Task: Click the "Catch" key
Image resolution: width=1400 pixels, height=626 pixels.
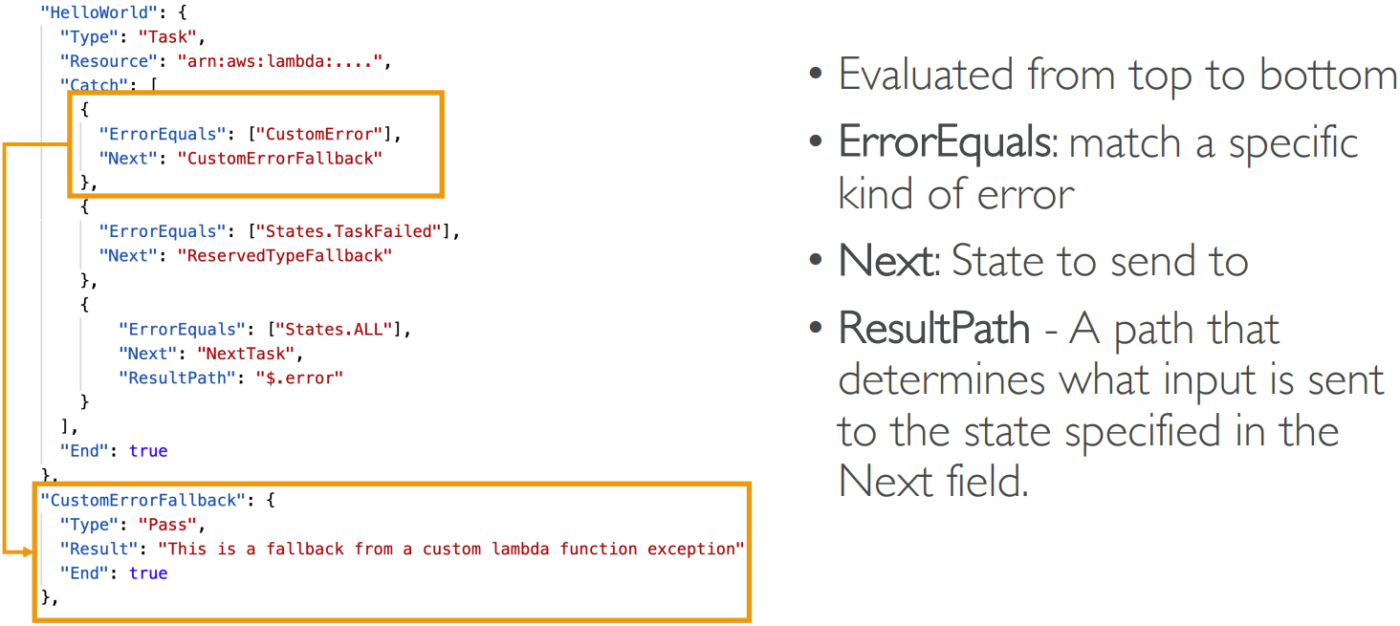Action: [89, 85]
